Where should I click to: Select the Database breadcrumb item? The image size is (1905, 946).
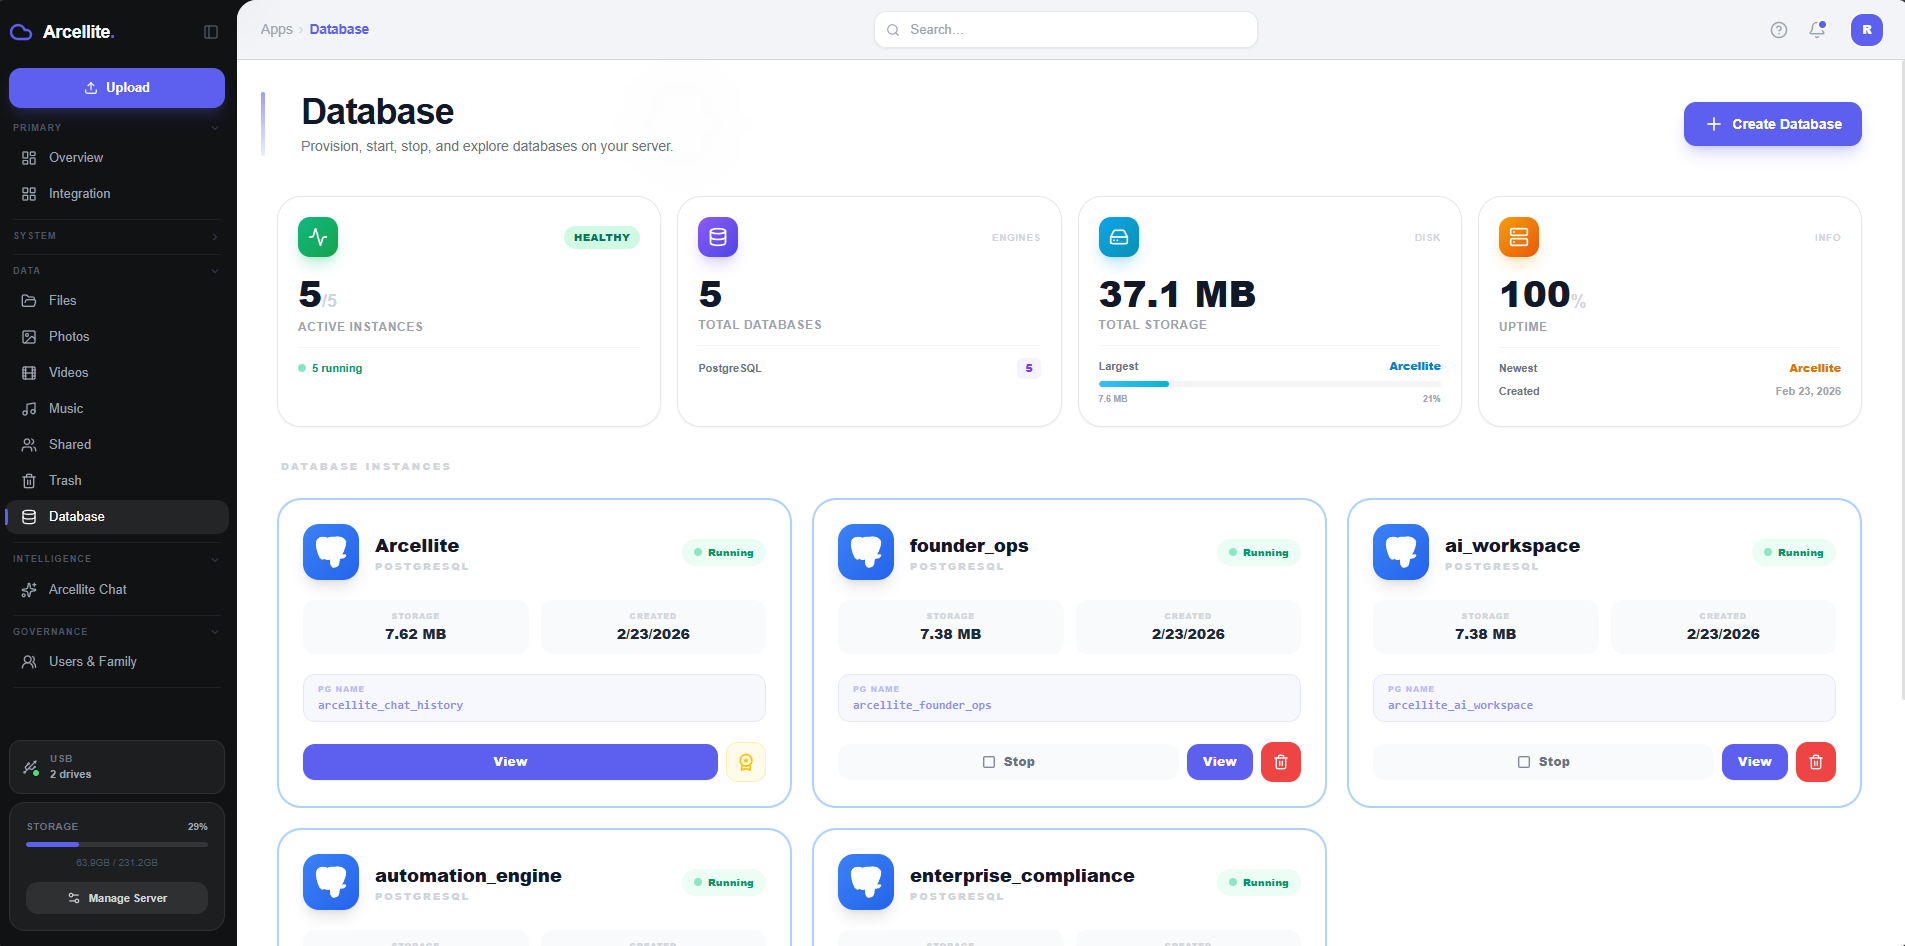pos(339,29)
